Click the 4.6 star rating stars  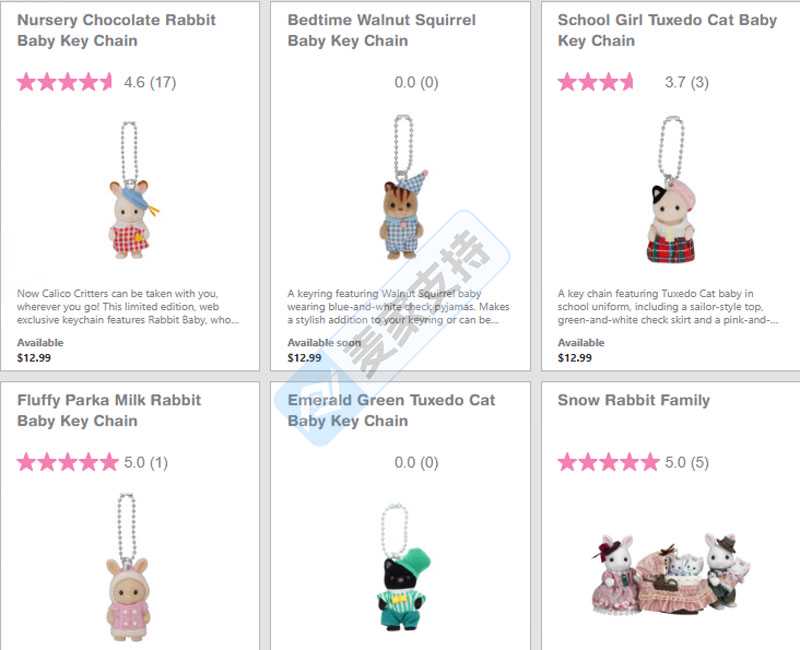coord(64,82)
